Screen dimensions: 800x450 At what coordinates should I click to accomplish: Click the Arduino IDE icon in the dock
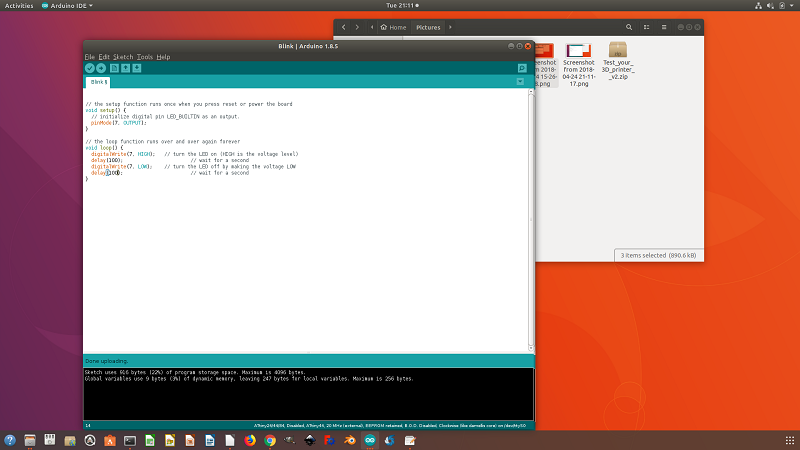369,440
